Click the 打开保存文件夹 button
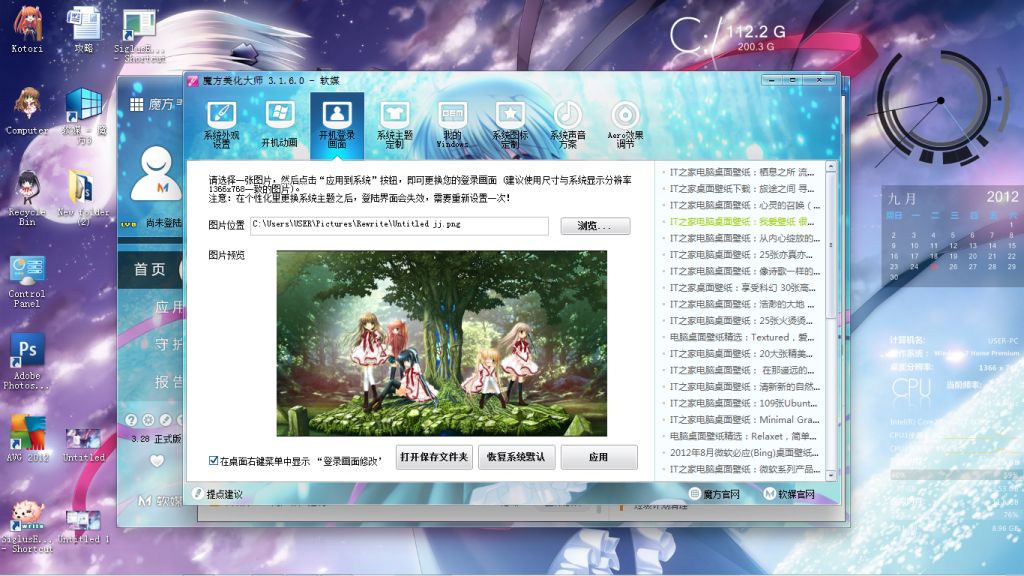 [x=434, y=457]
